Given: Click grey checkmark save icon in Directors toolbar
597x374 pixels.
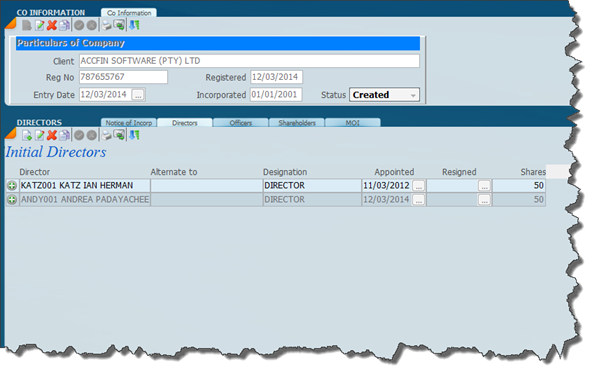Looking at the screenshot, I should [x=79, y=135].
